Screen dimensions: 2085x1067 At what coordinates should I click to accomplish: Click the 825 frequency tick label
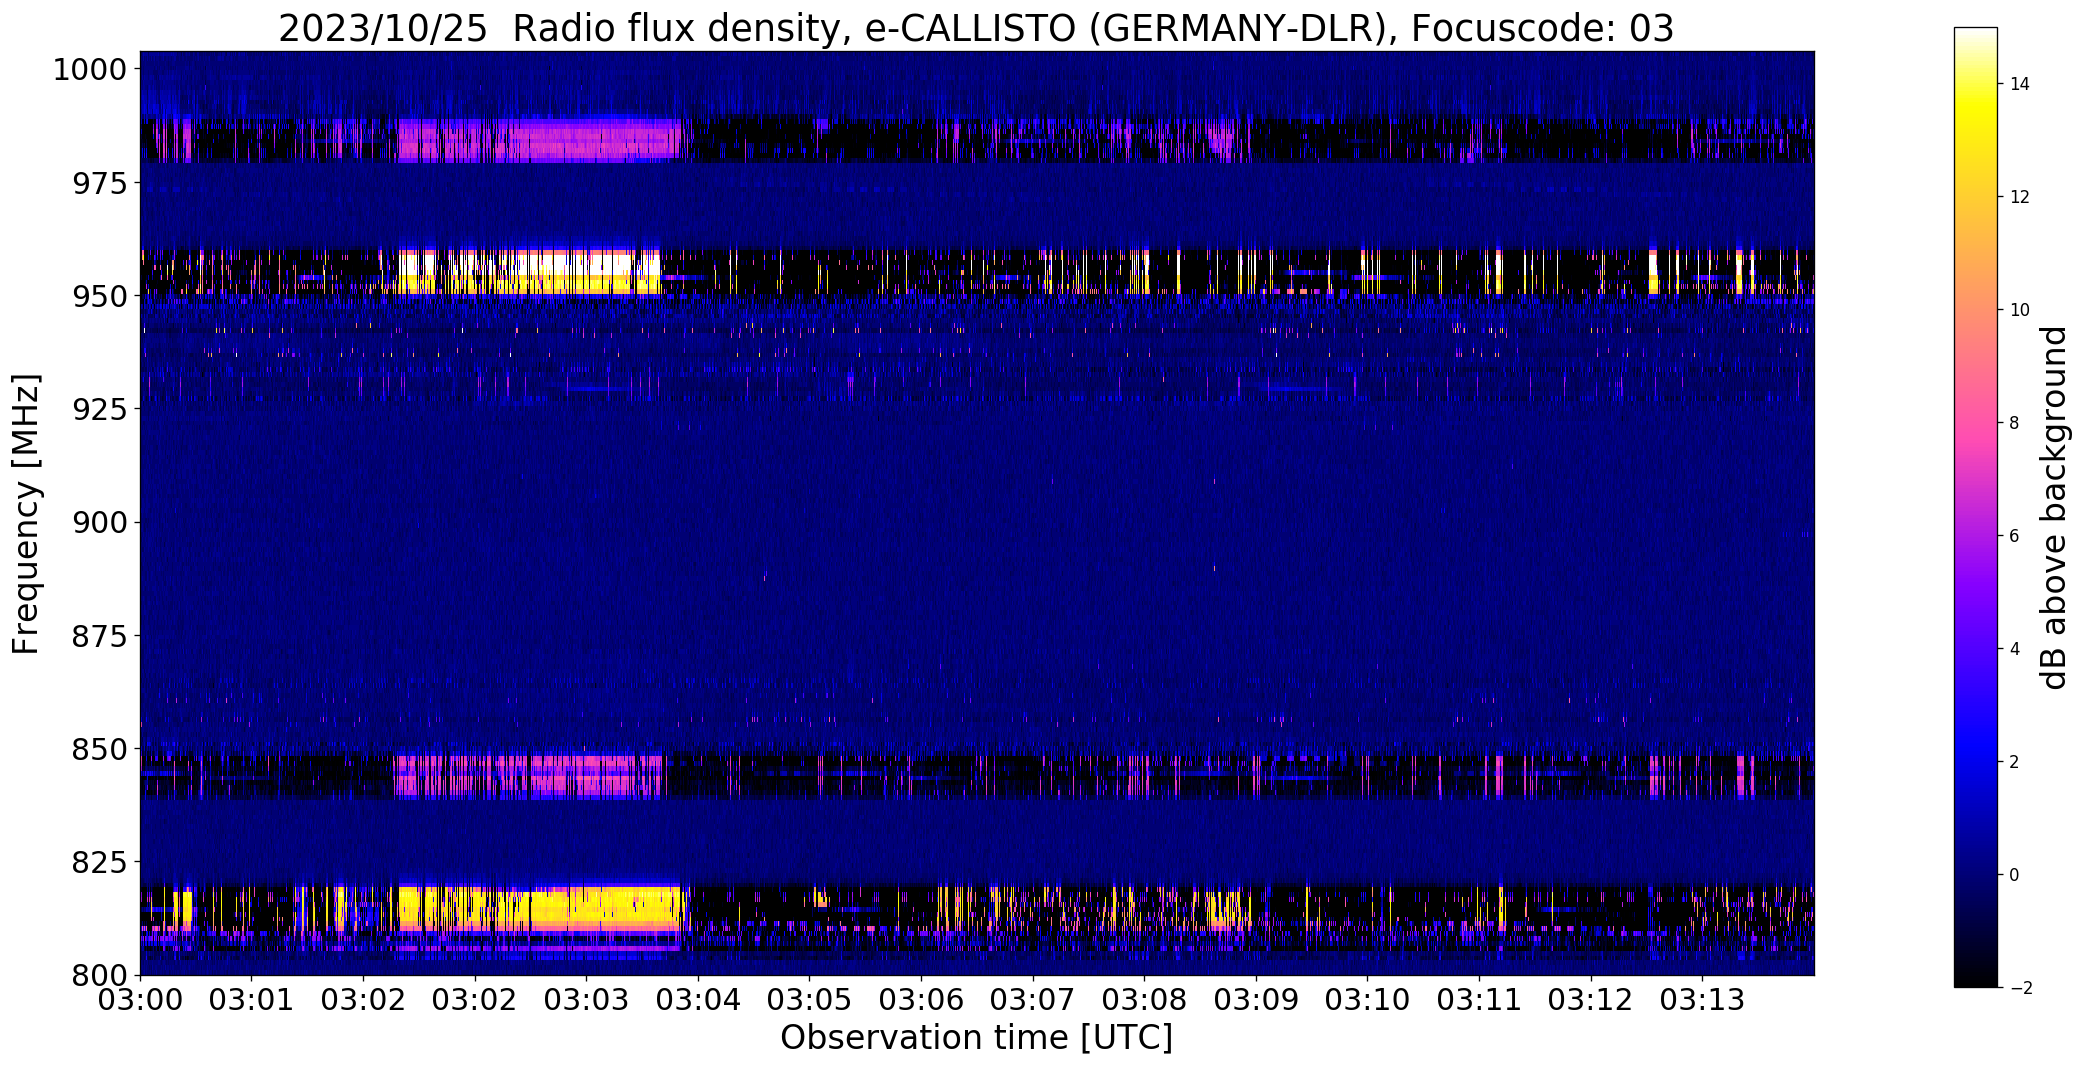(x=99, y=861)
